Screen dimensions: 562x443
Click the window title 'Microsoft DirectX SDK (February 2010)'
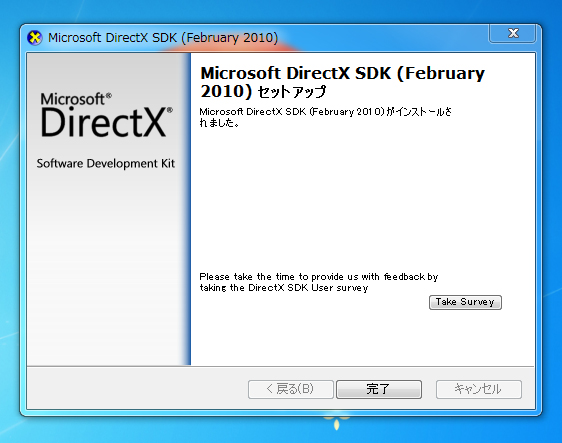point(163,38)
